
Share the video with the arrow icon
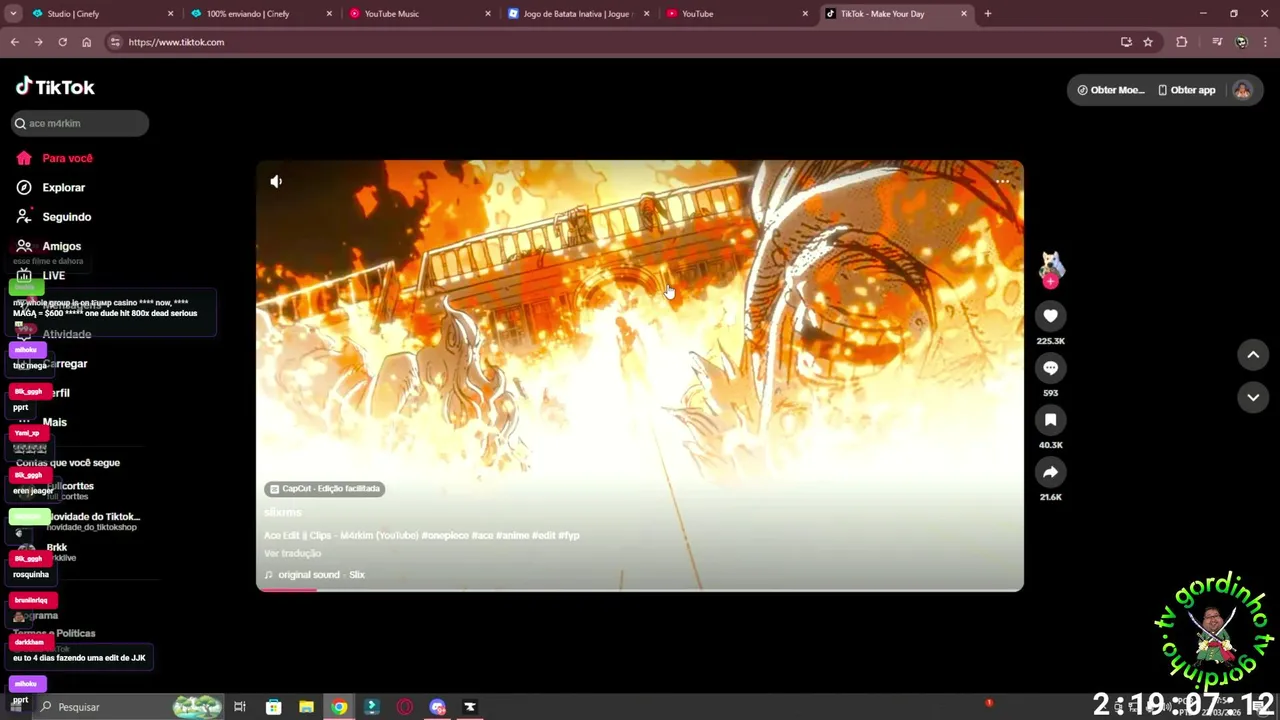point(1050,472)
